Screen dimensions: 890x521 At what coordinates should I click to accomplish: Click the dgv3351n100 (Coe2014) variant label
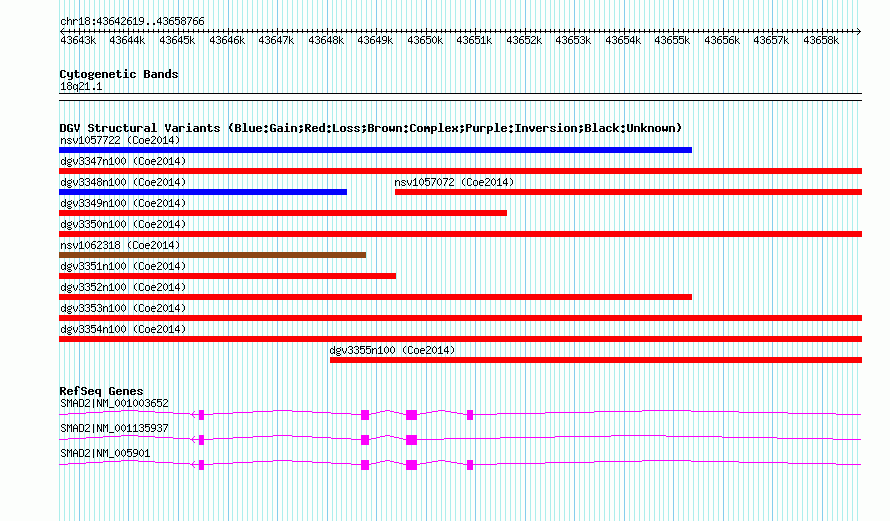(123, 266)
